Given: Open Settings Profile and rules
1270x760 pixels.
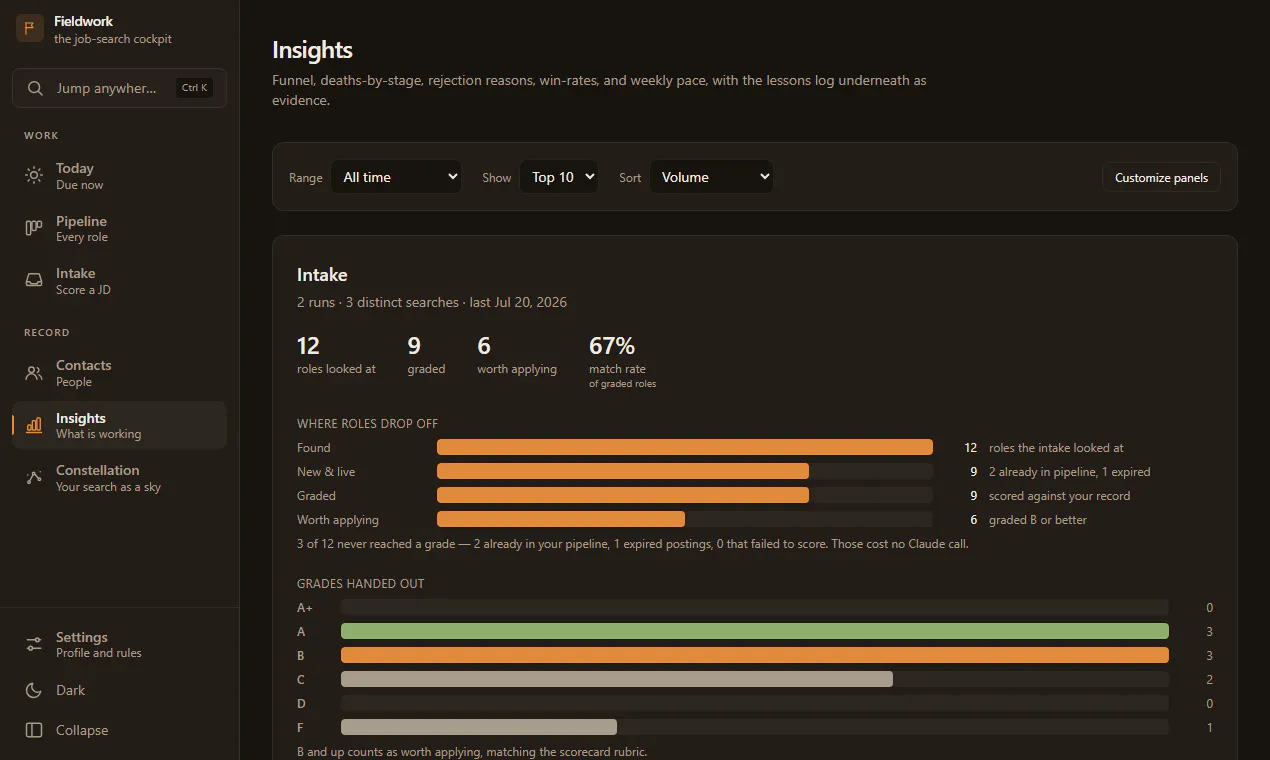Looking at the screenshot, I should click(x=119, y=644).
